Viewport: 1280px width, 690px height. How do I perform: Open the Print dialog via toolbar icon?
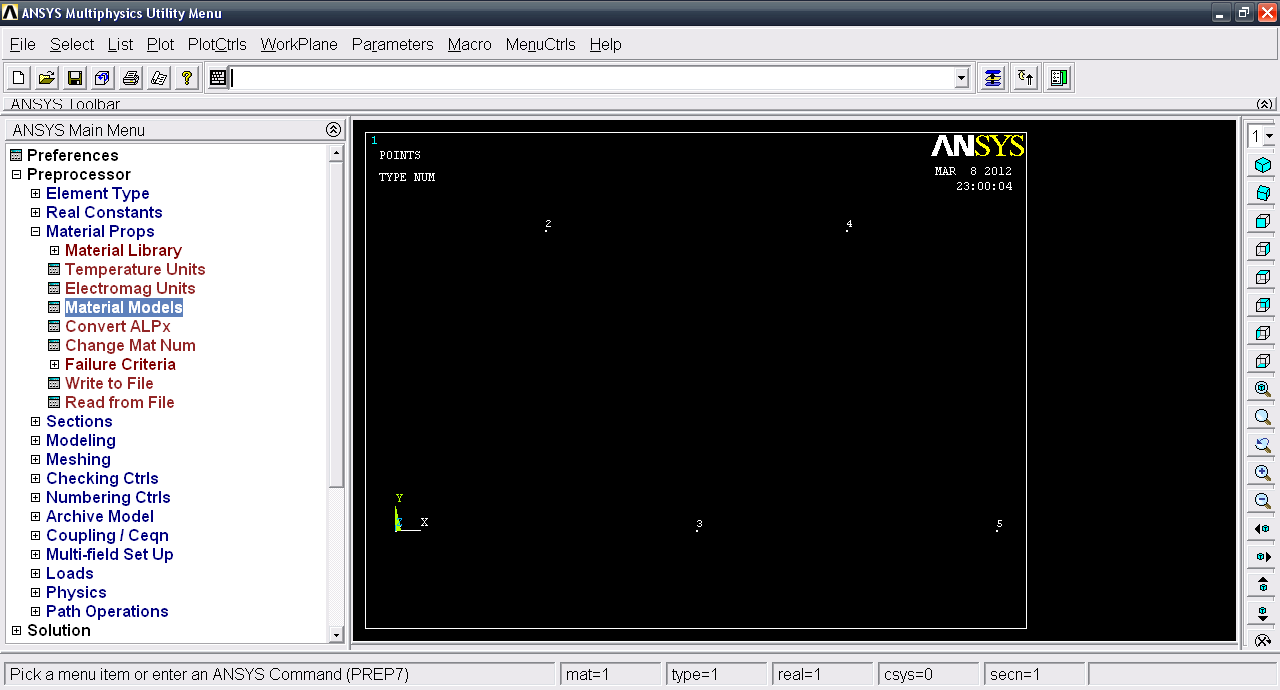click(130, 77)
